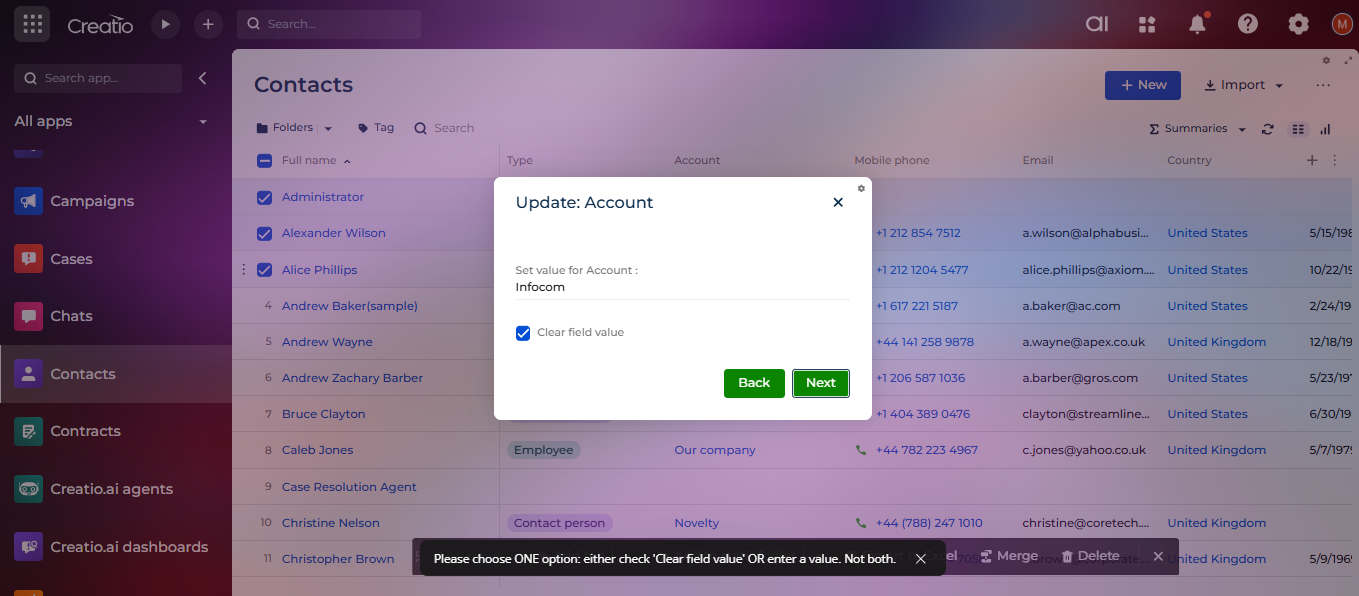Viewport: 1359px width, 596px height.
Task: Click the Set value for Account field
Action: tap(680, 287)
